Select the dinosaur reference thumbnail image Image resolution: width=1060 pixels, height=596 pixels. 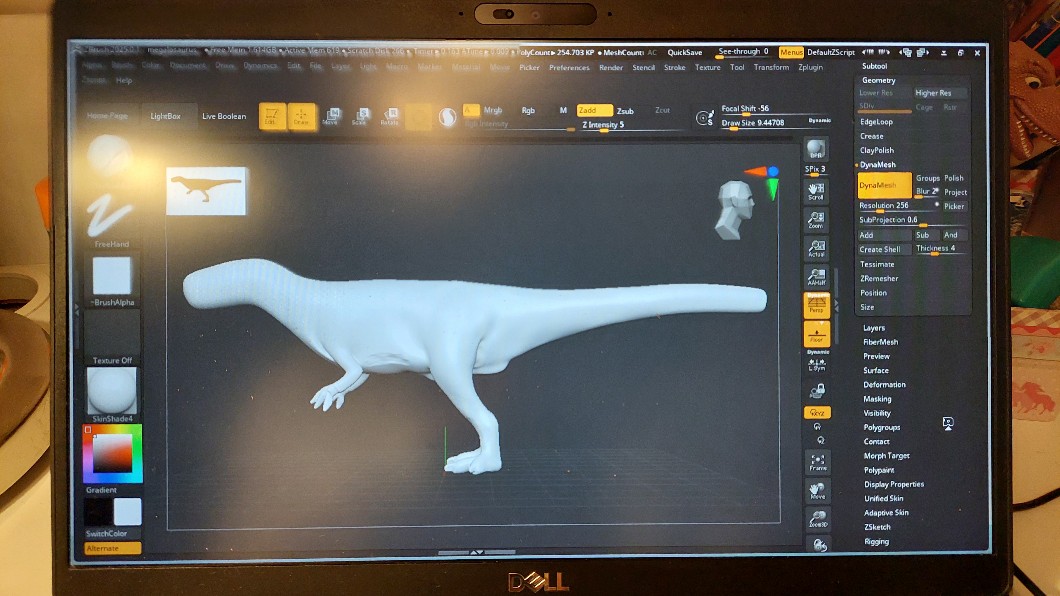coord(206,190)
